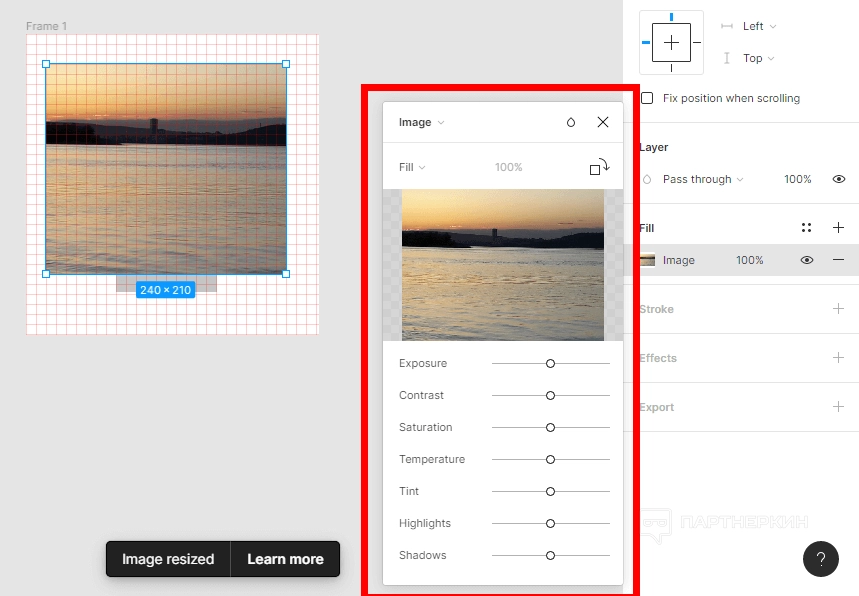Click the bottom-left resize handle of image
The width and height of the screenshot is (859, 596).
click(x=46, y=274)
